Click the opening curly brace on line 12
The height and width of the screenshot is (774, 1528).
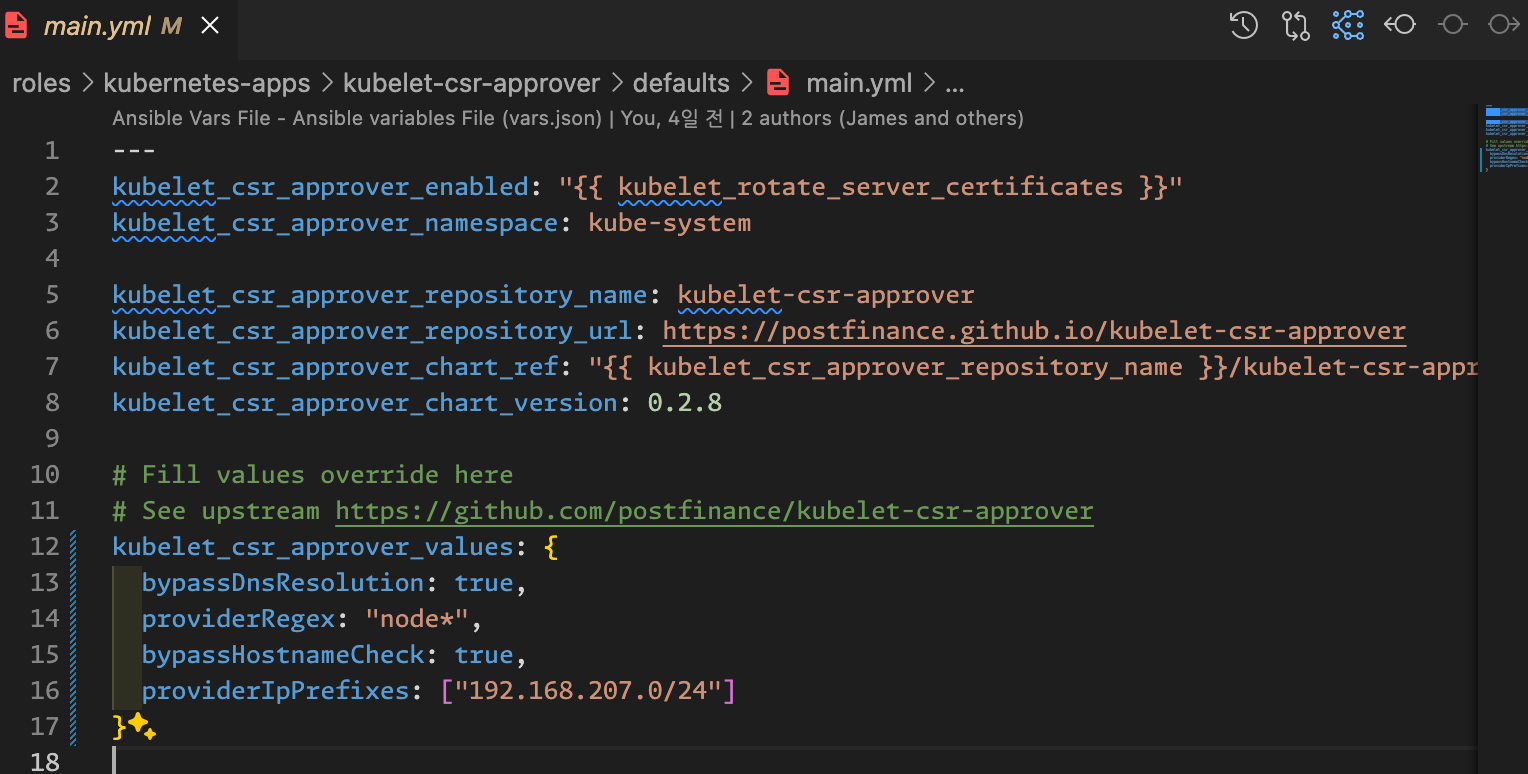(551, 546)
